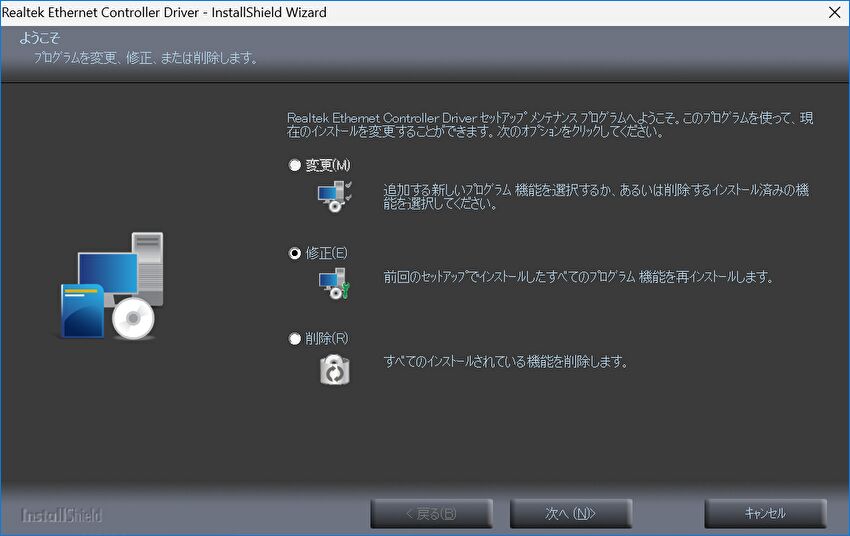Image resolution: width=850 pixels, height=536 pixels.
Task: Click the greyed-out < 戻る(B) button
Action: pyautogui.click(x=431, y=514)
